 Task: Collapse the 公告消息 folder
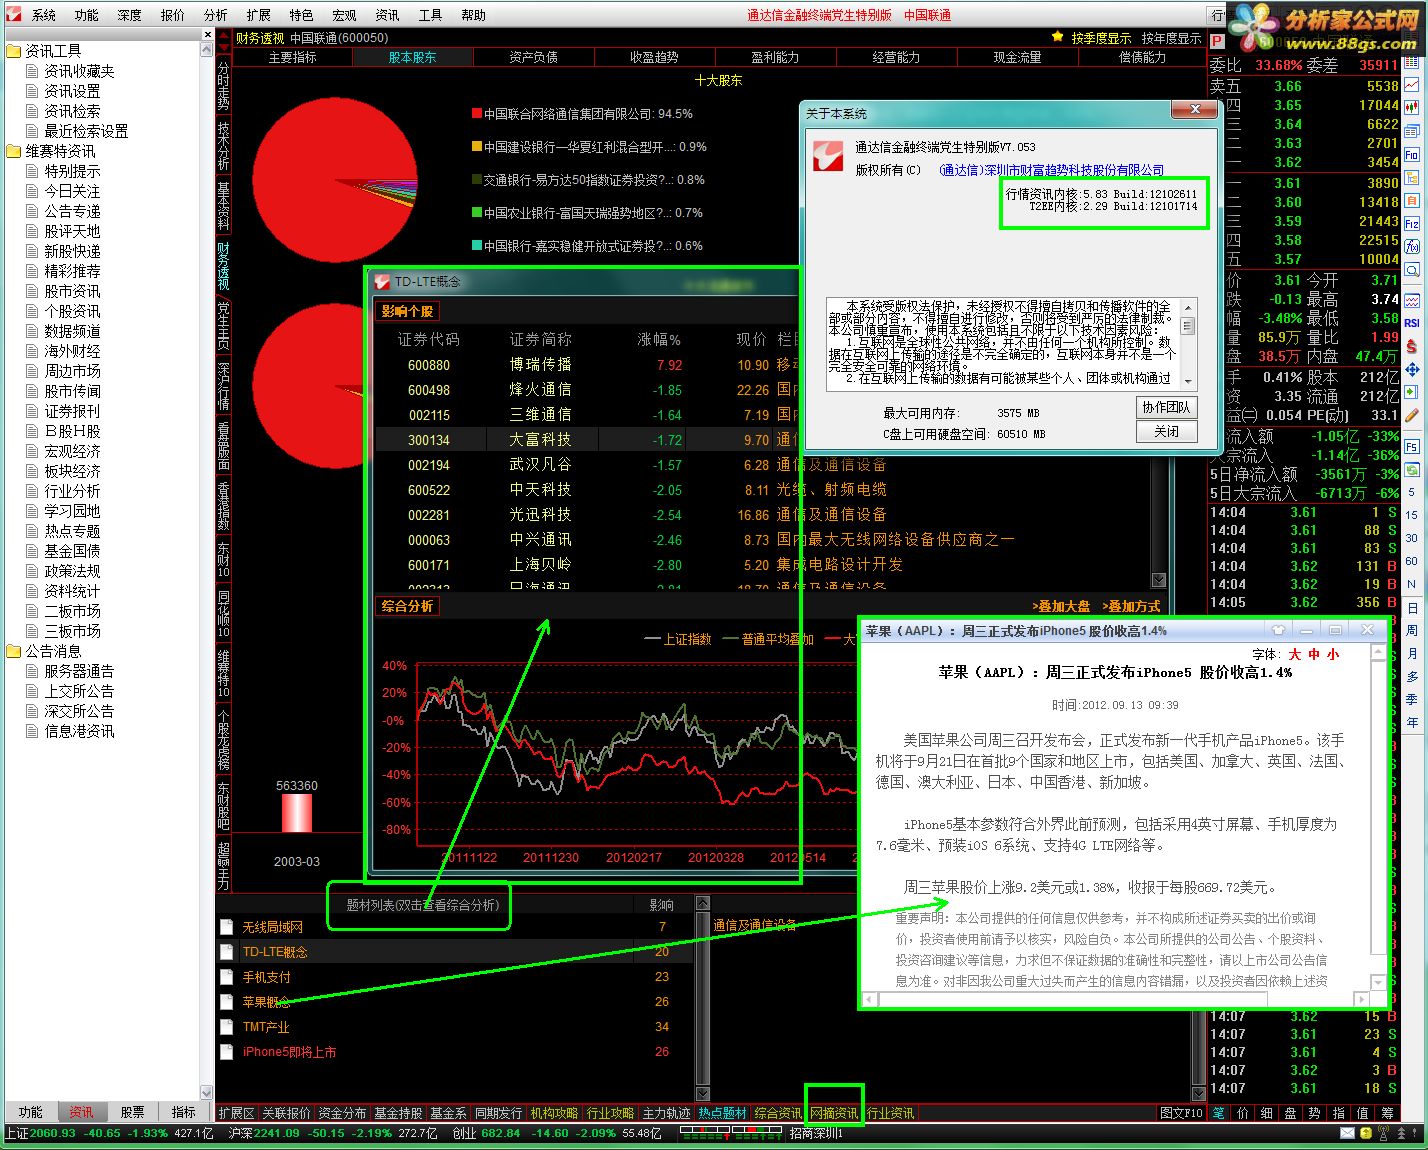click(x=14, y=651)
